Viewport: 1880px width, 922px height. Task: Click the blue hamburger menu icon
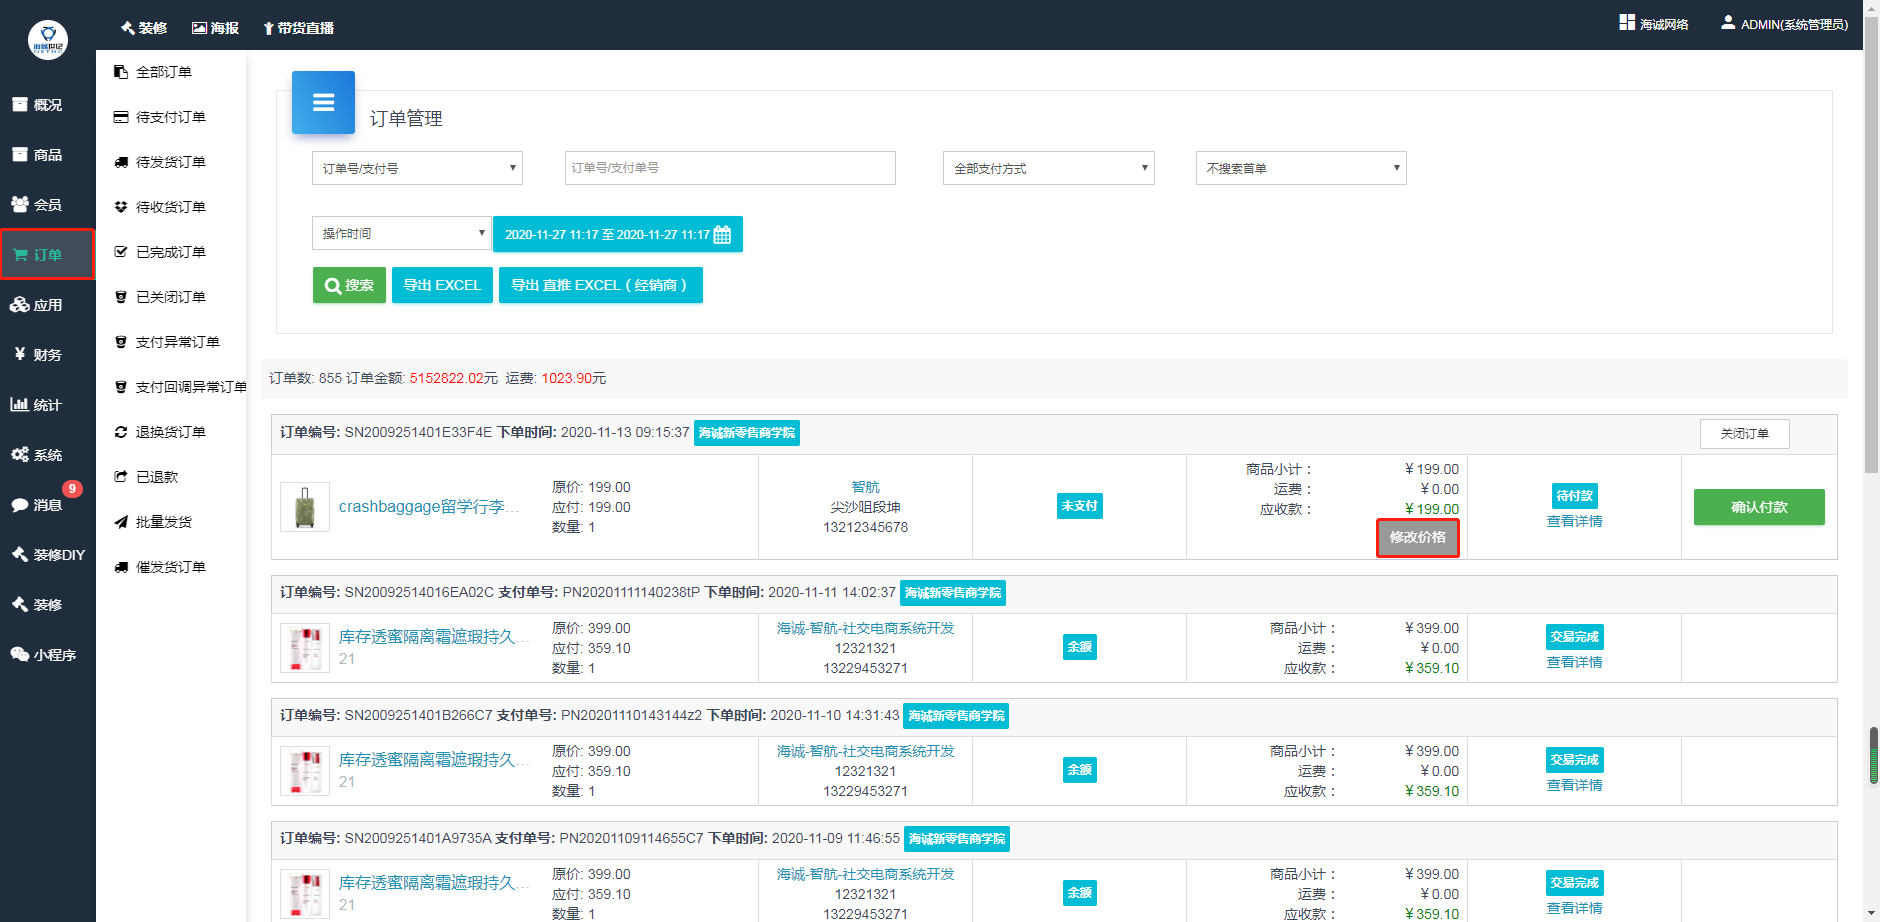pyautogui.click(x=323, y=102)
